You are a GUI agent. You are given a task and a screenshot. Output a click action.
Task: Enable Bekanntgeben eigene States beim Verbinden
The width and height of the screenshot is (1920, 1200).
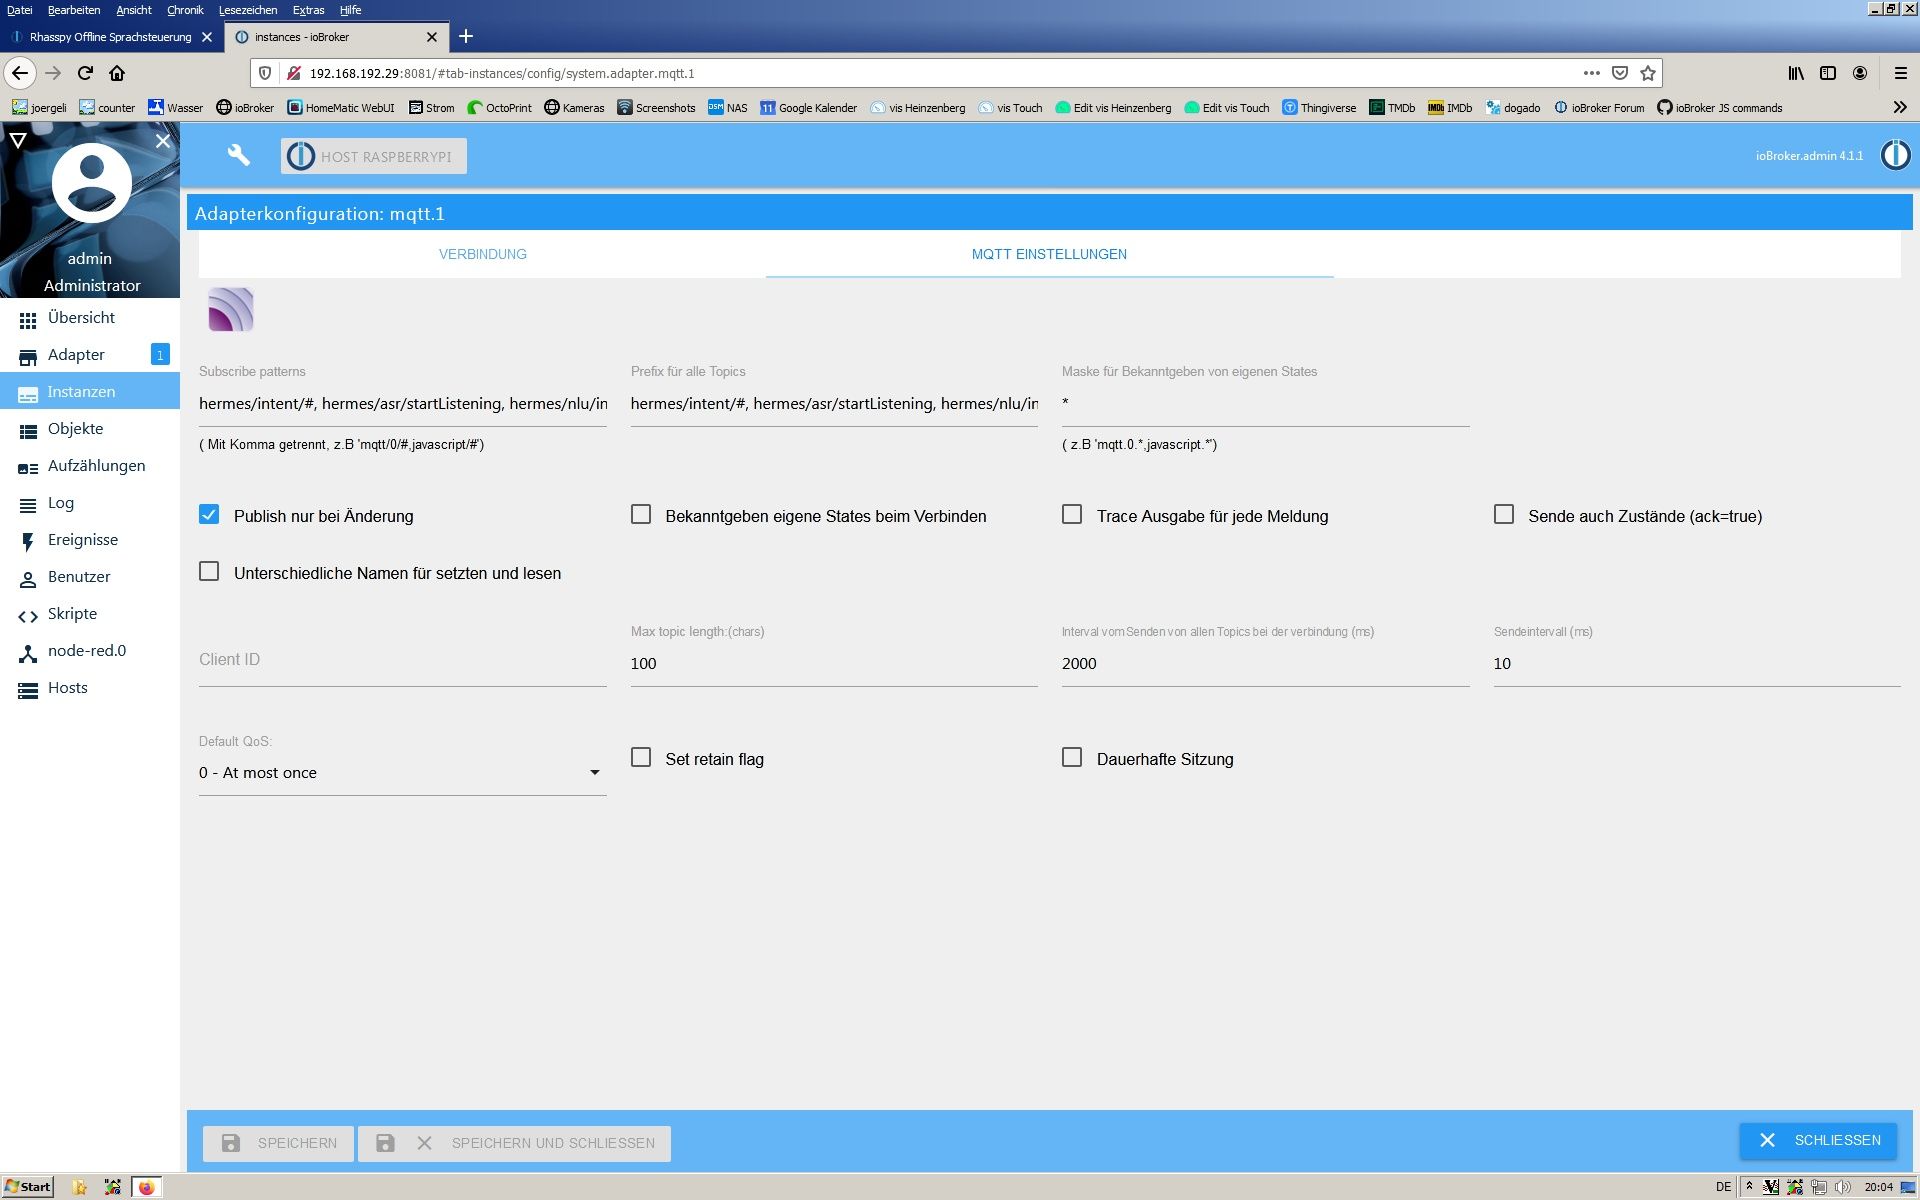click(x=640, y=514)
